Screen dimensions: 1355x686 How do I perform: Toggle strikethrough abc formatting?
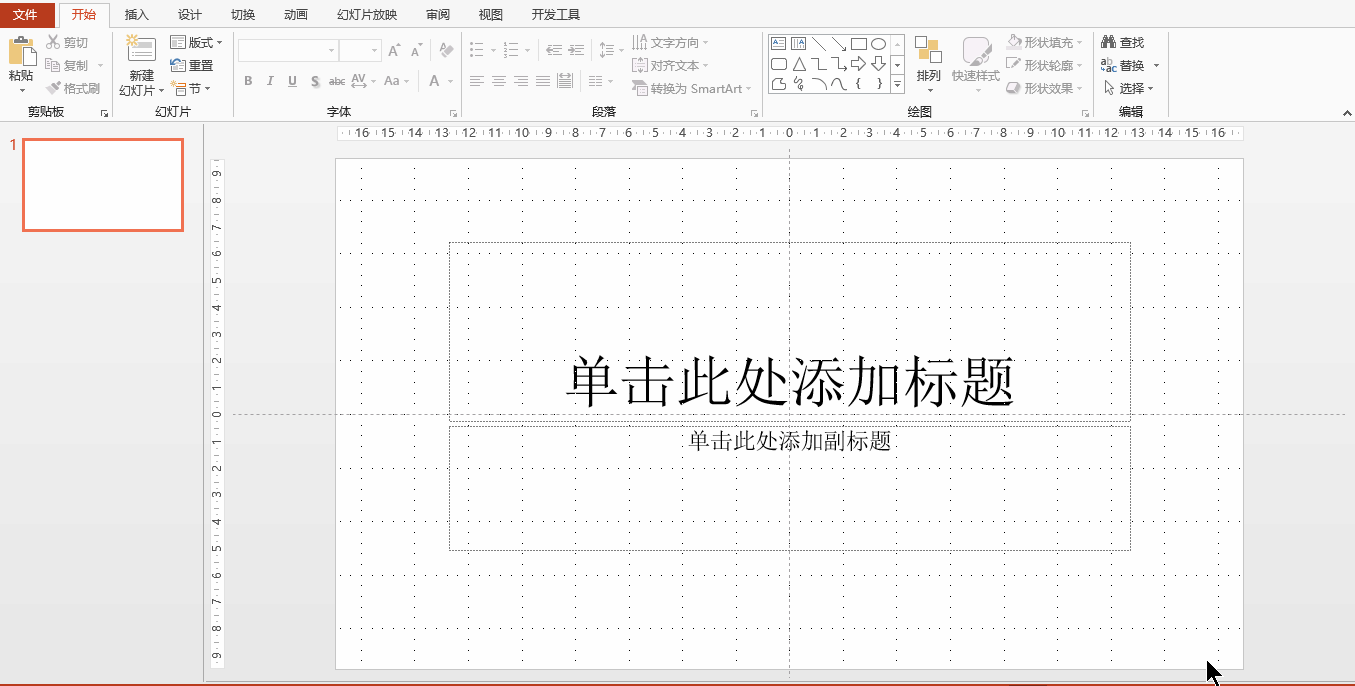tap(337, 81)
